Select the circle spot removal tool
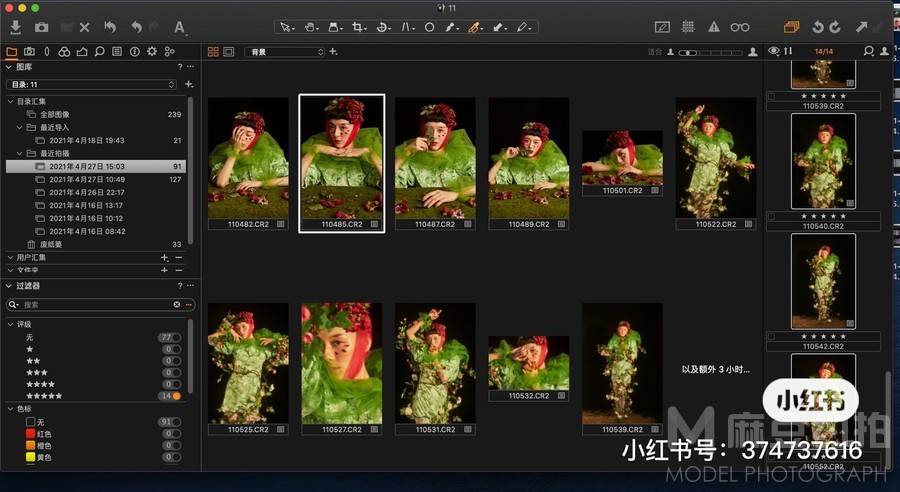This screenshot has width=900, height=492. 429,27
